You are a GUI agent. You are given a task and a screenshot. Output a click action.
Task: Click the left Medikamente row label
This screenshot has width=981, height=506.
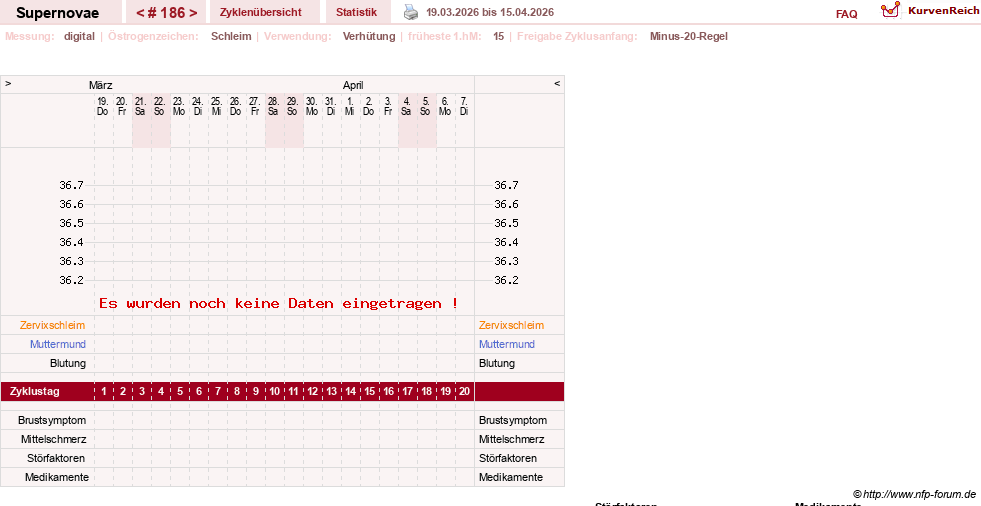[x=57, y=477]
